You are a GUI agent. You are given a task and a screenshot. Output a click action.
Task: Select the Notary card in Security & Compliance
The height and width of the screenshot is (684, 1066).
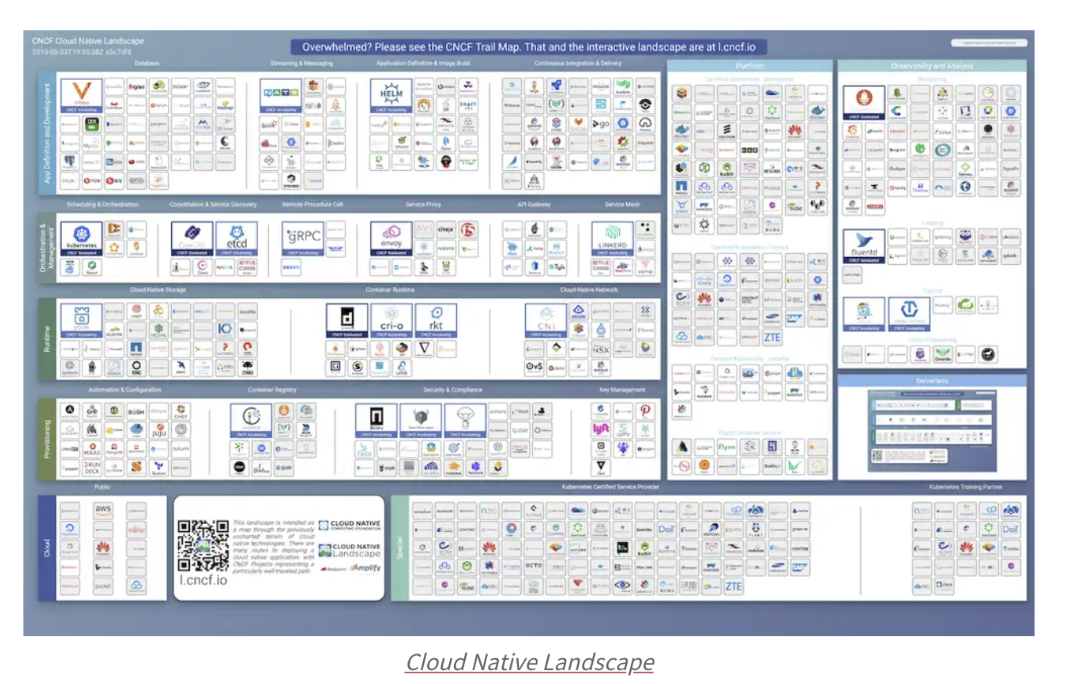(376, 421)
